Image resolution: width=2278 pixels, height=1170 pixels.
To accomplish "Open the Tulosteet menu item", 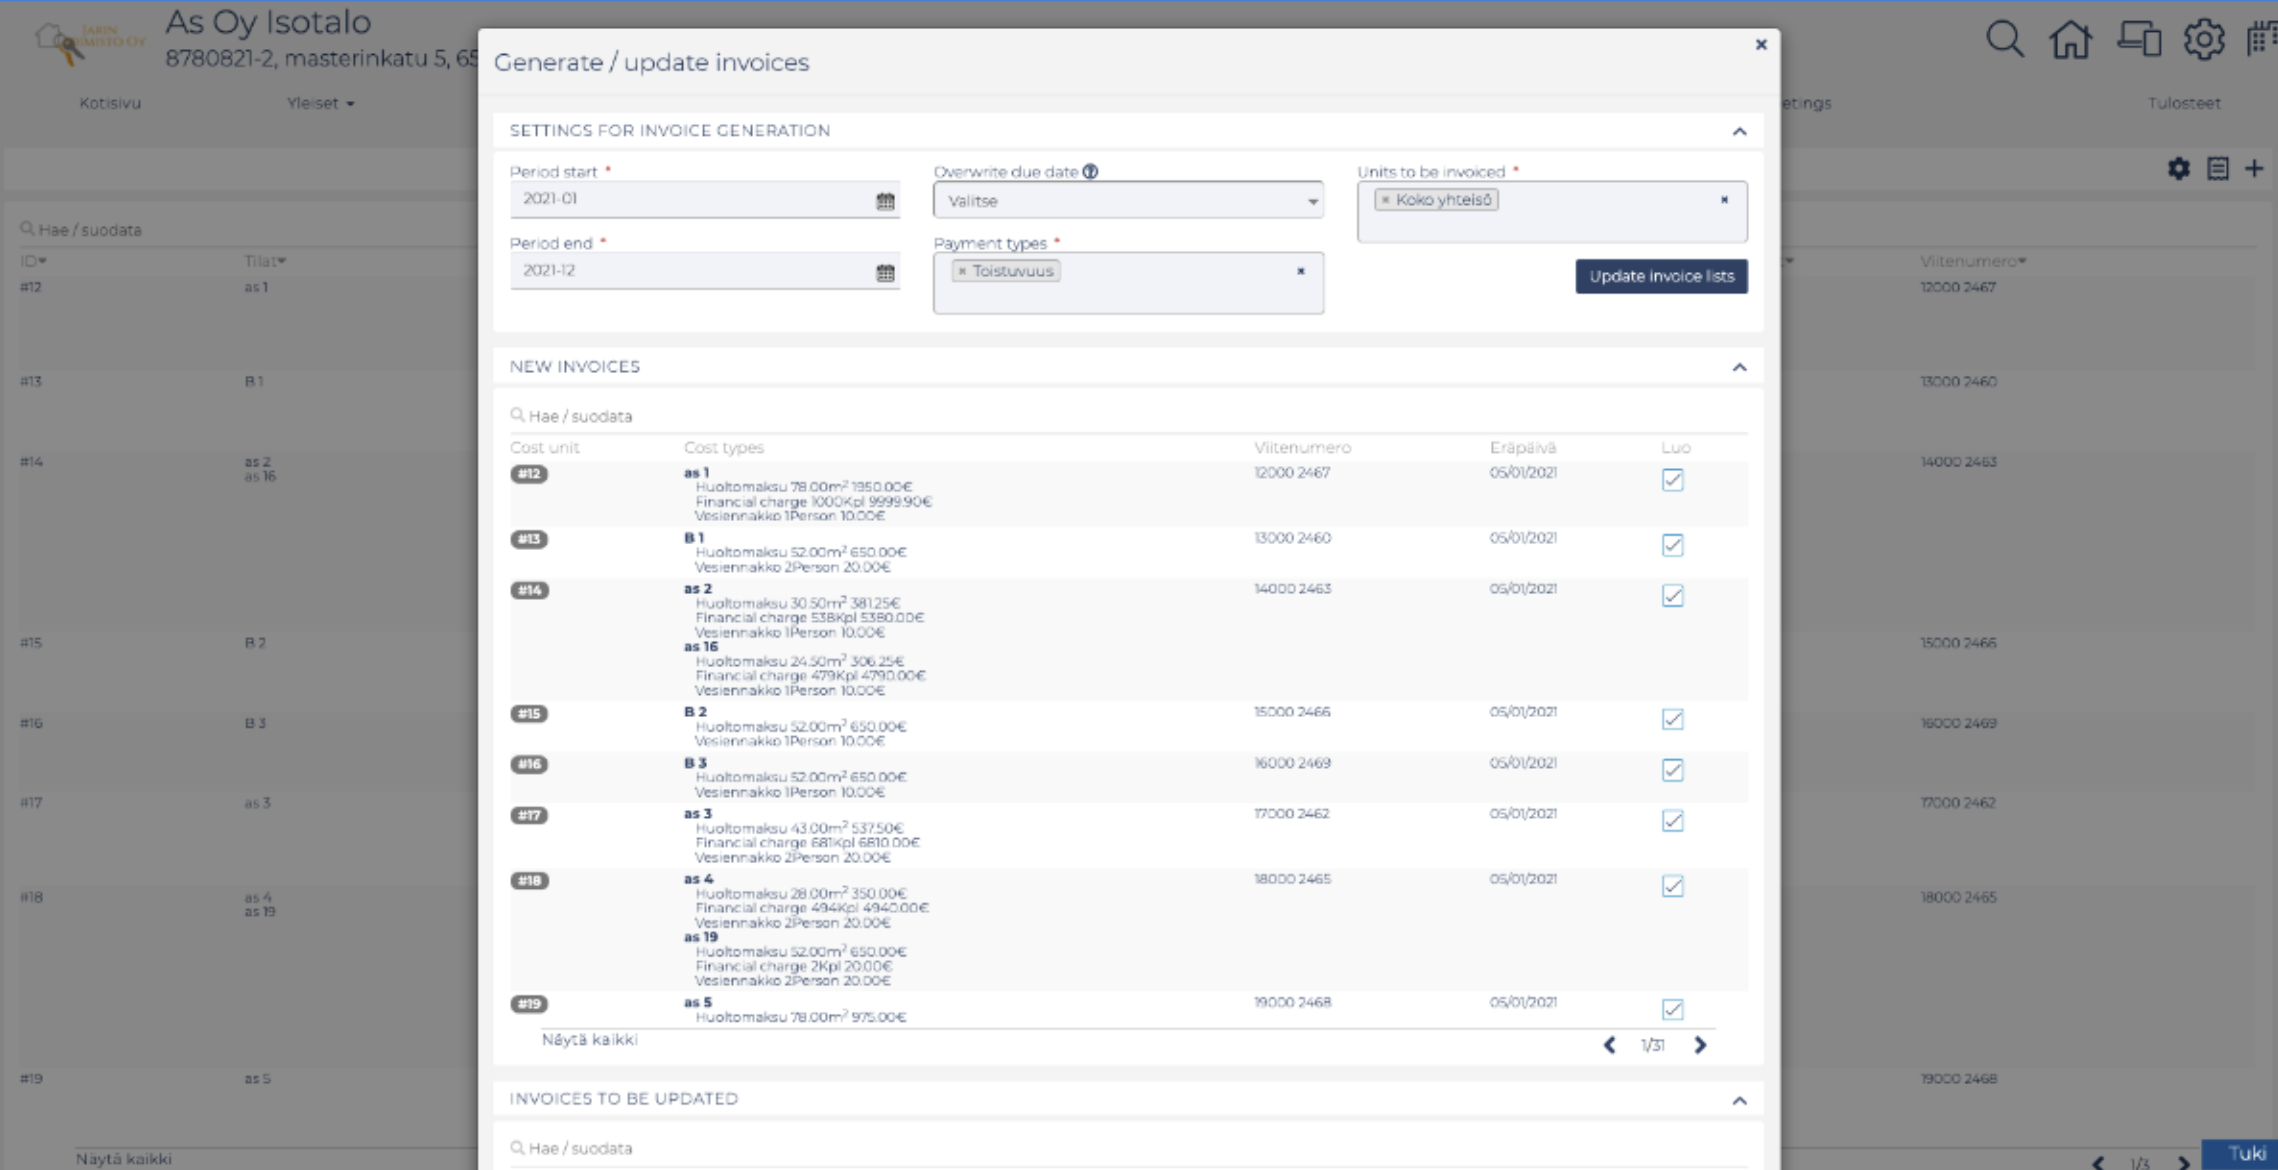I will 2183,103.
